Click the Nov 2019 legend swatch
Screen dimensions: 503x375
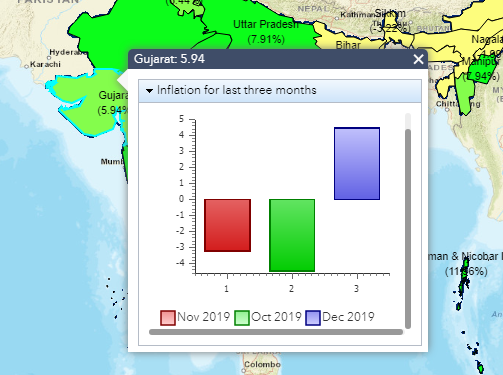168,318
